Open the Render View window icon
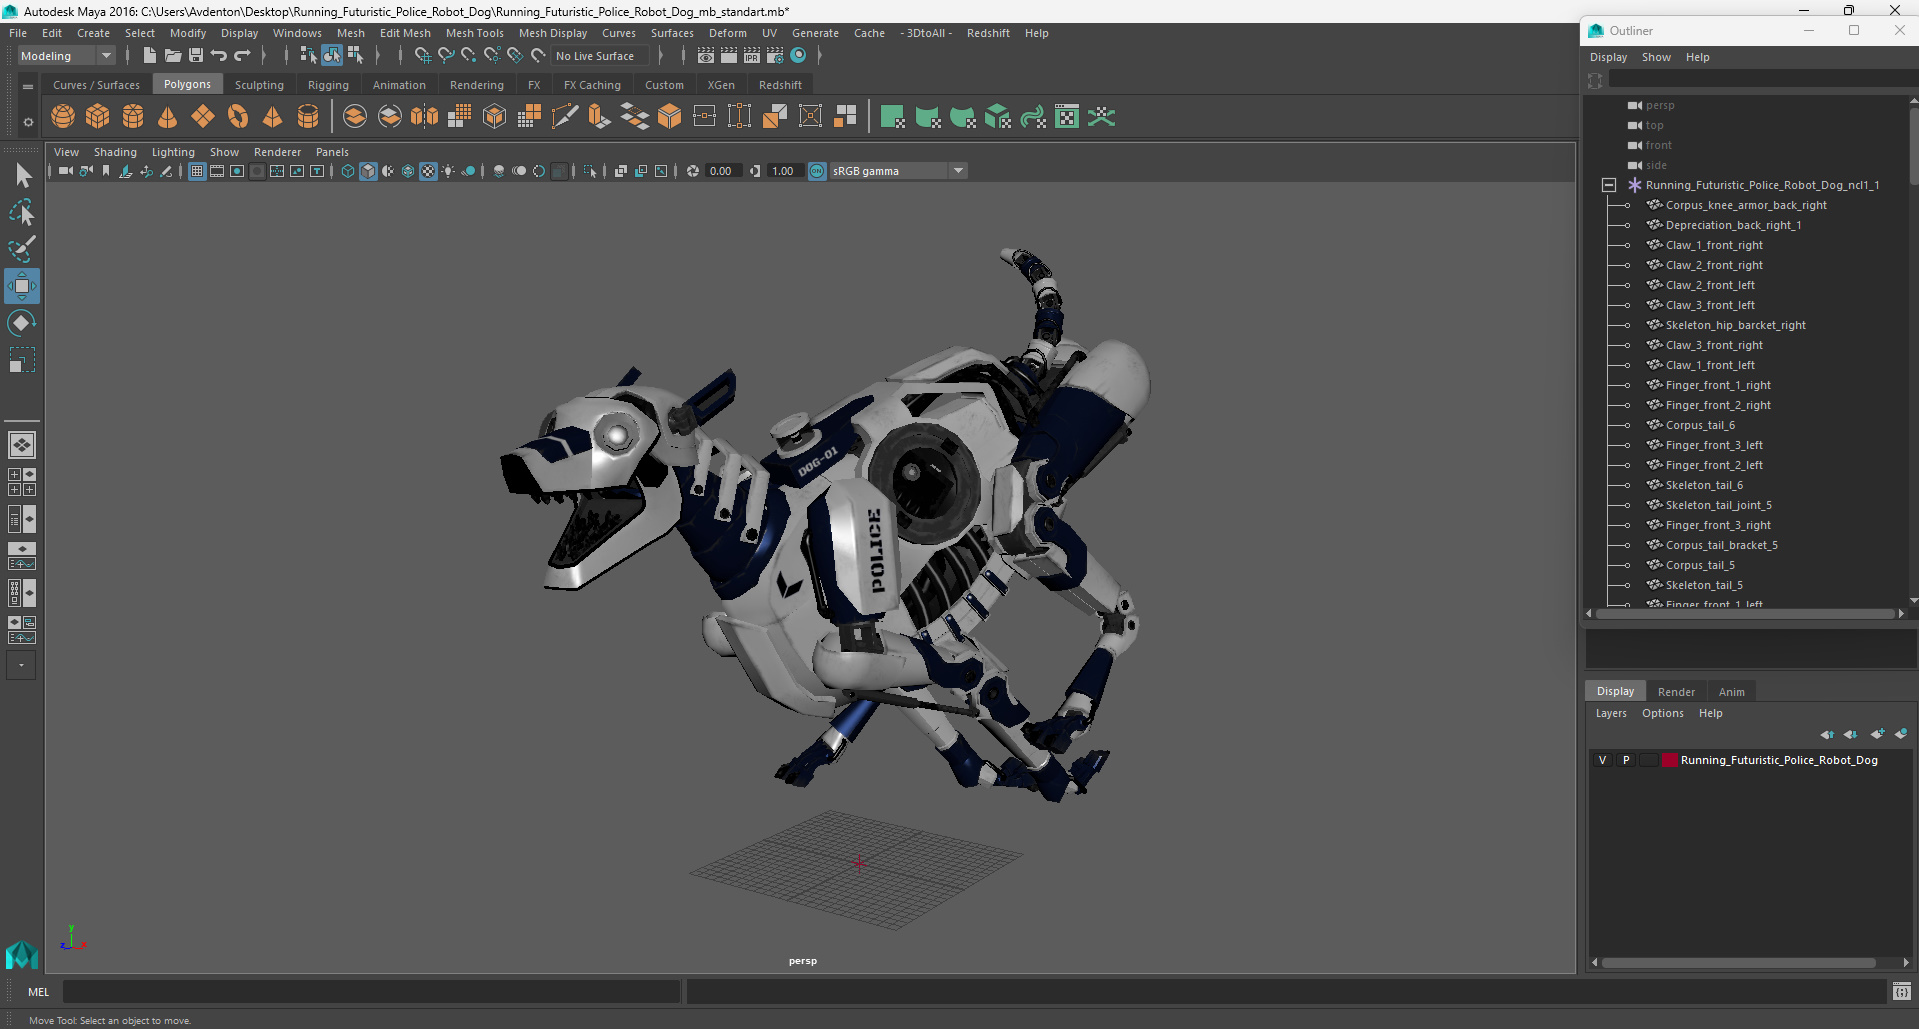The width and height of the screenshot is (1919, 1029). (x=706, y=56)
